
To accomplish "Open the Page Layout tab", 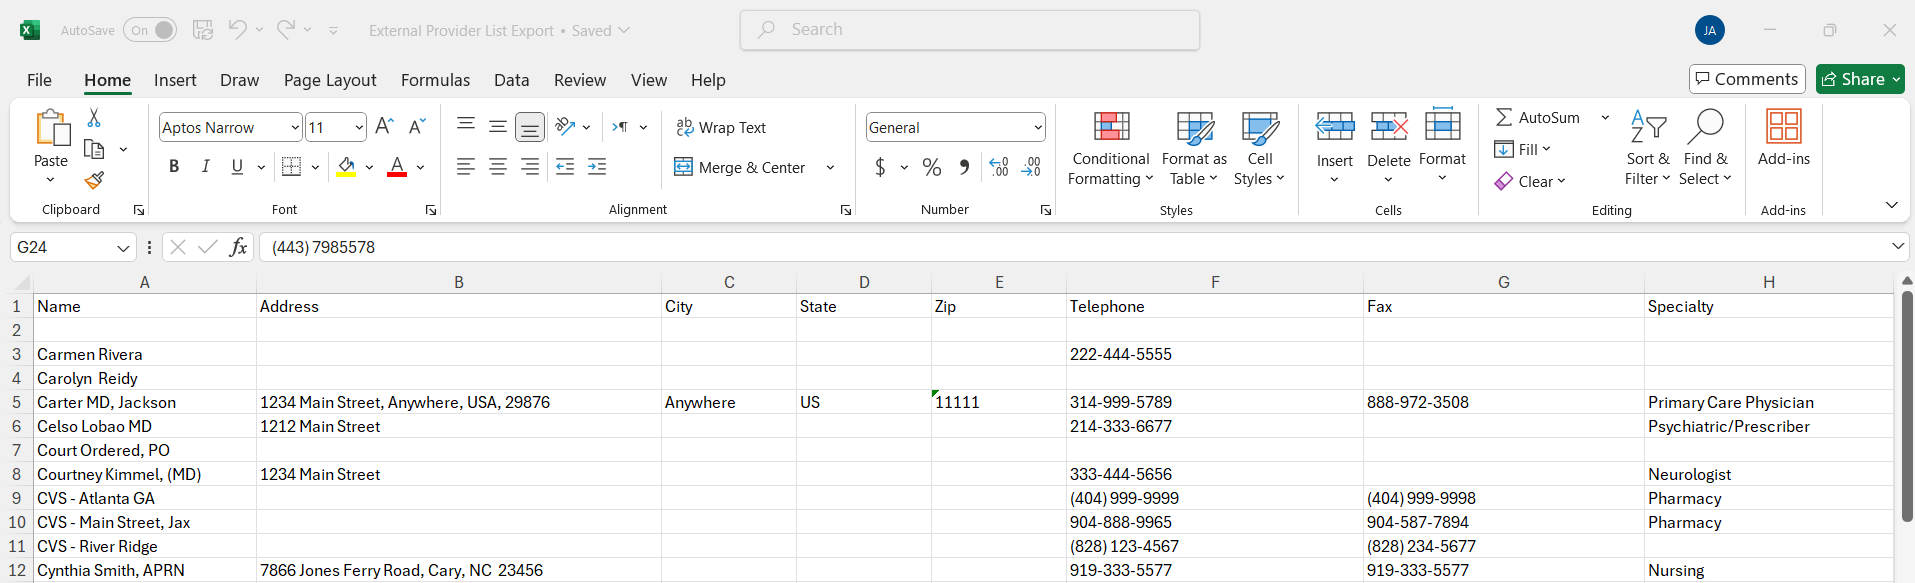I will 330,80.
